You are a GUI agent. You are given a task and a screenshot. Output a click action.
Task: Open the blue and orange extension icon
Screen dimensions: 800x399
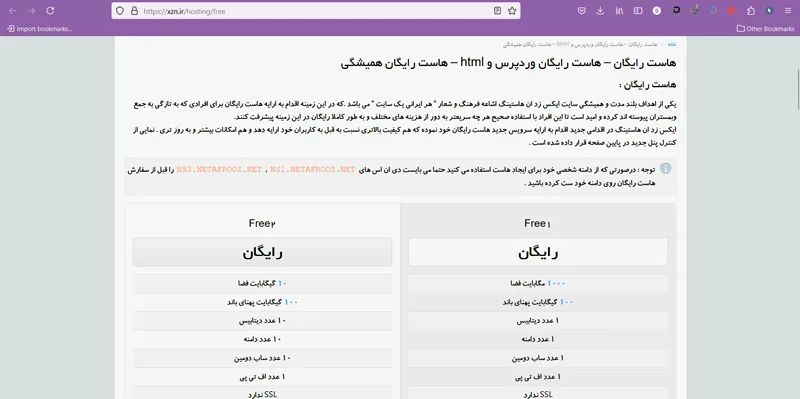pos(713,11)
